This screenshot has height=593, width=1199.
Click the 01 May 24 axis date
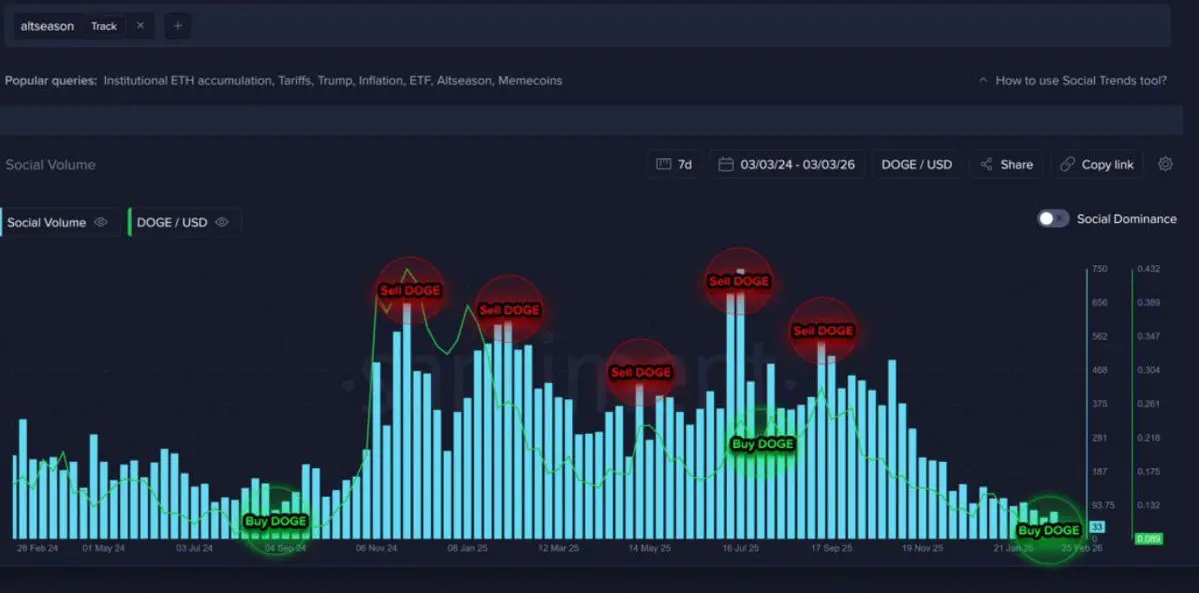(x=103, y=549)
